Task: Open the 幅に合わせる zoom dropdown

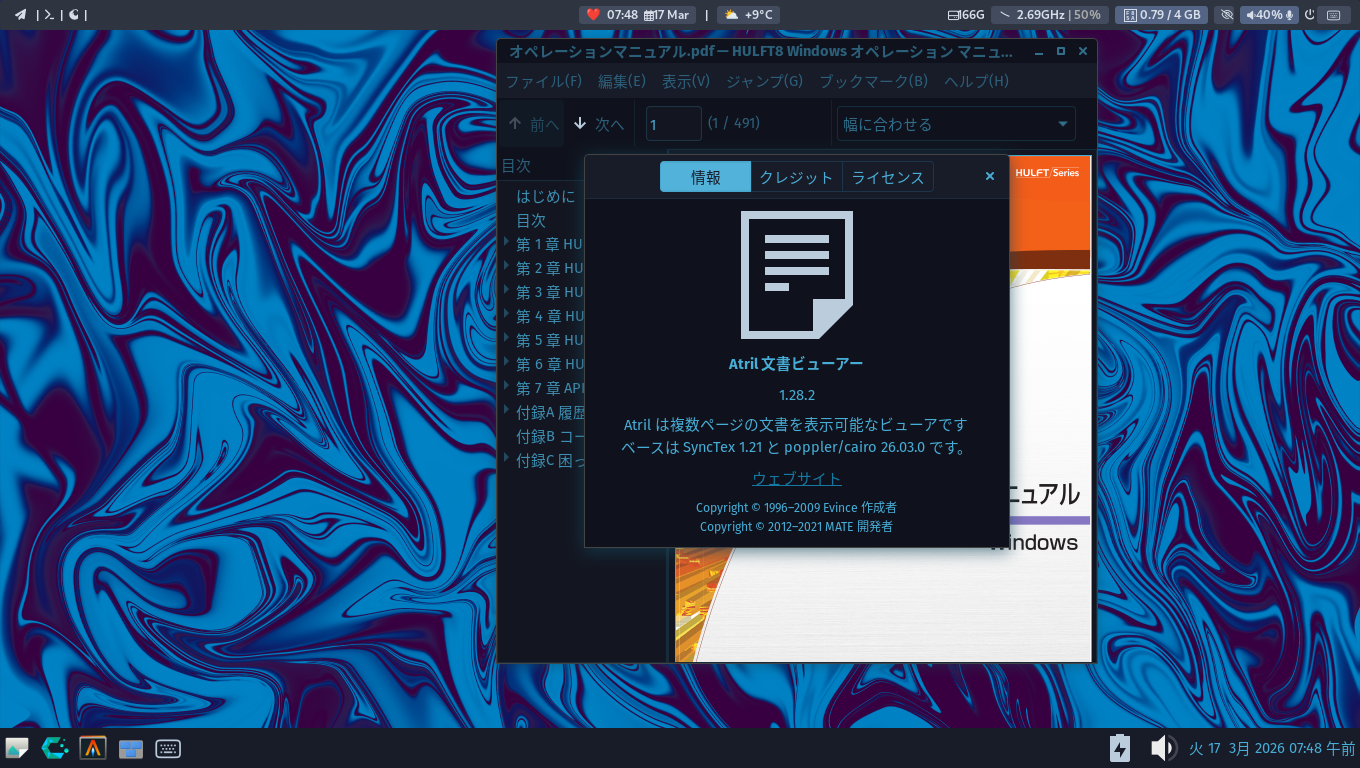Action: (x=956, y=124)
